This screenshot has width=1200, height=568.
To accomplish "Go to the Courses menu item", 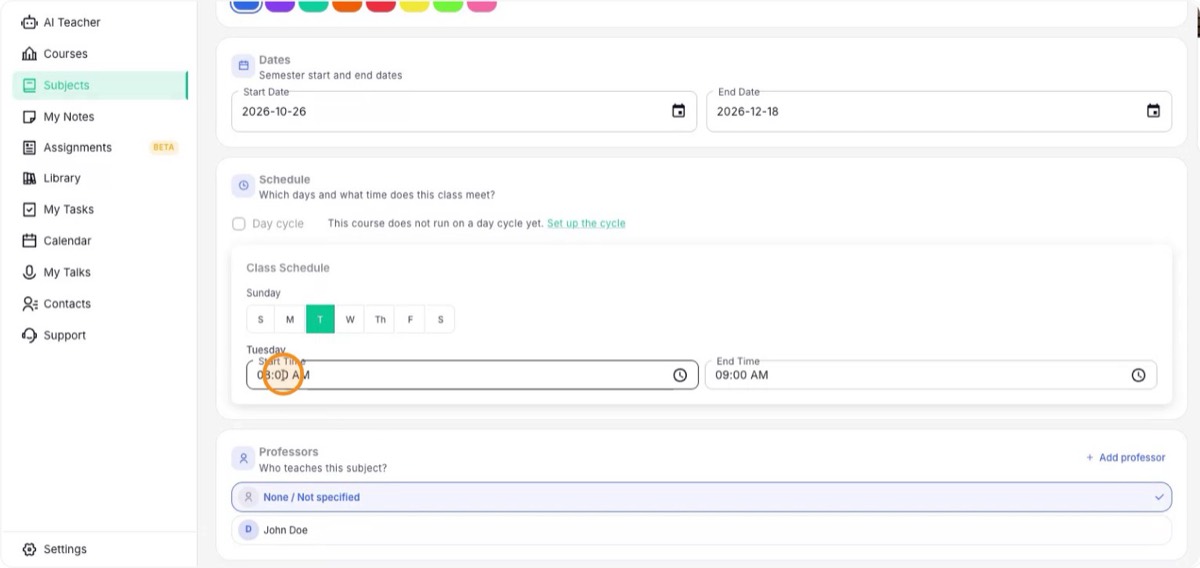I will point(100,54).
